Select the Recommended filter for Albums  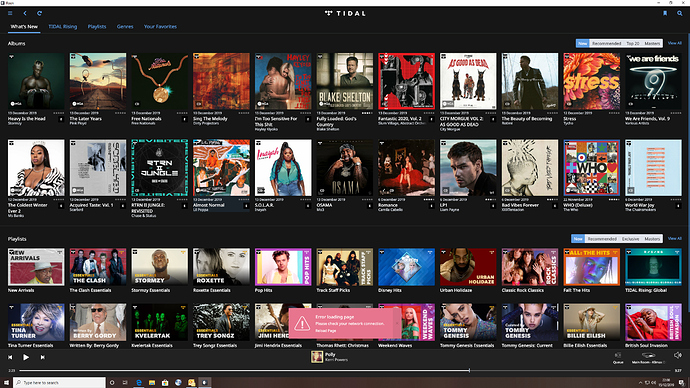pos(606,43)
